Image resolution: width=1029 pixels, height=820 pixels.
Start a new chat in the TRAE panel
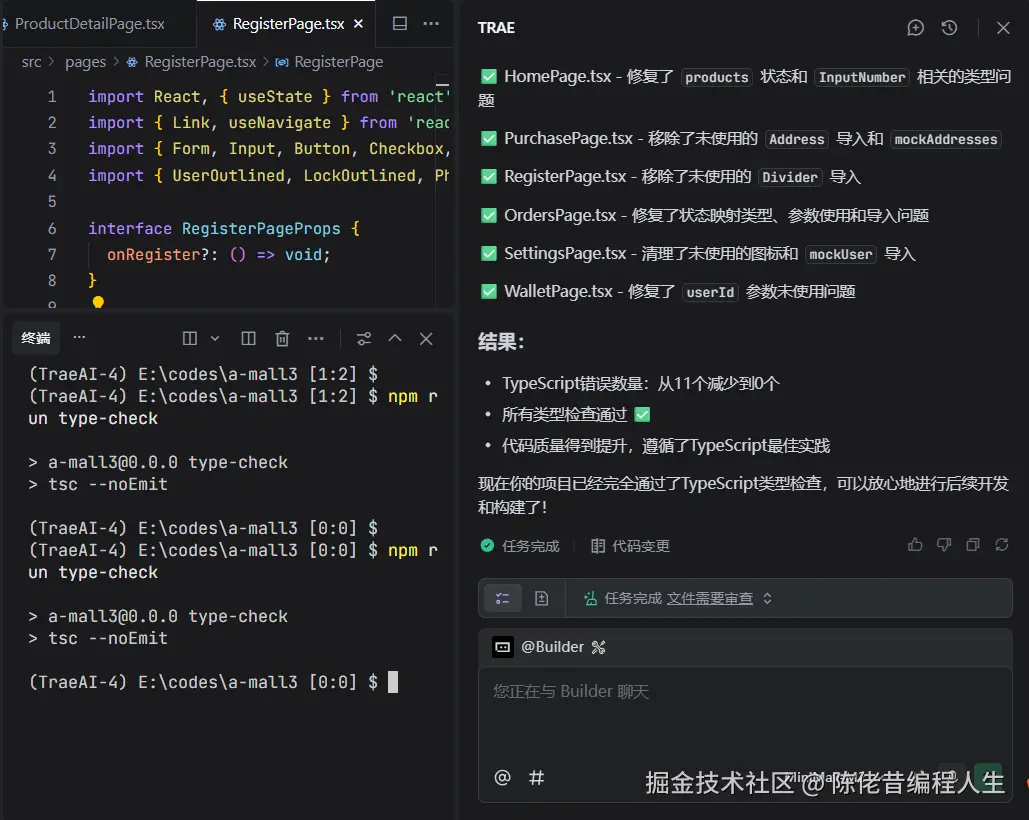point(915,28)
